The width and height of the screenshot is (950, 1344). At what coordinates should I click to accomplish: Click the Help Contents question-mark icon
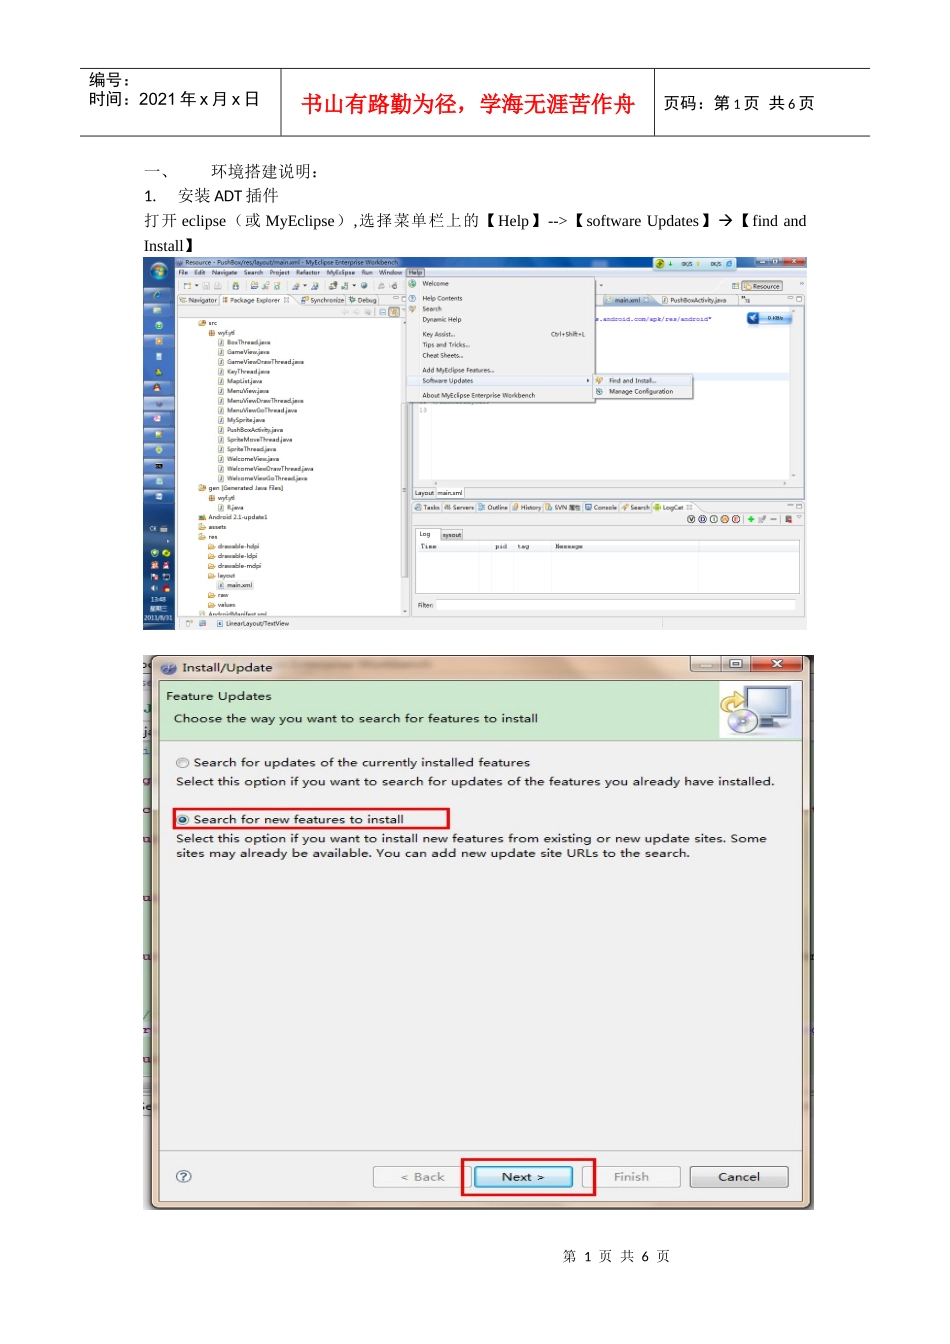coord(412,298)
